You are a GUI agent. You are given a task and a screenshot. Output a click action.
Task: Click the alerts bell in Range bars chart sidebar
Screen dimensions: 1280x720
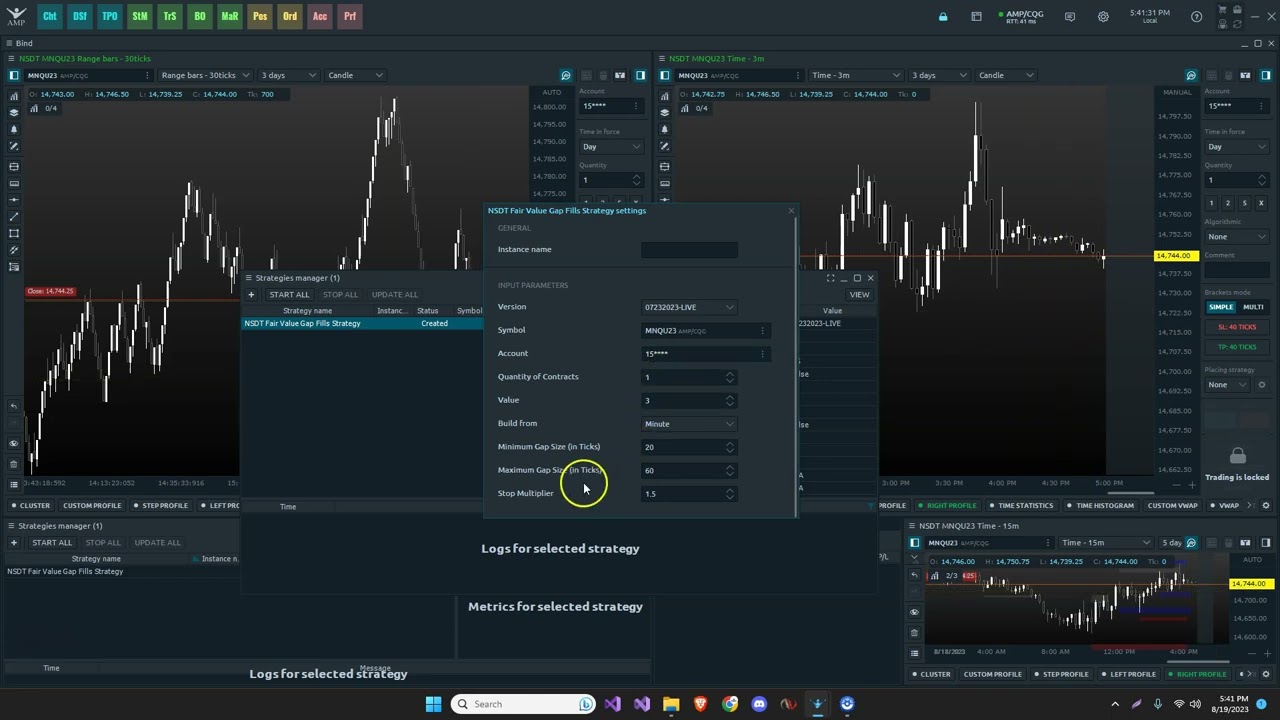pyautogui.click(x=14, y=130)
